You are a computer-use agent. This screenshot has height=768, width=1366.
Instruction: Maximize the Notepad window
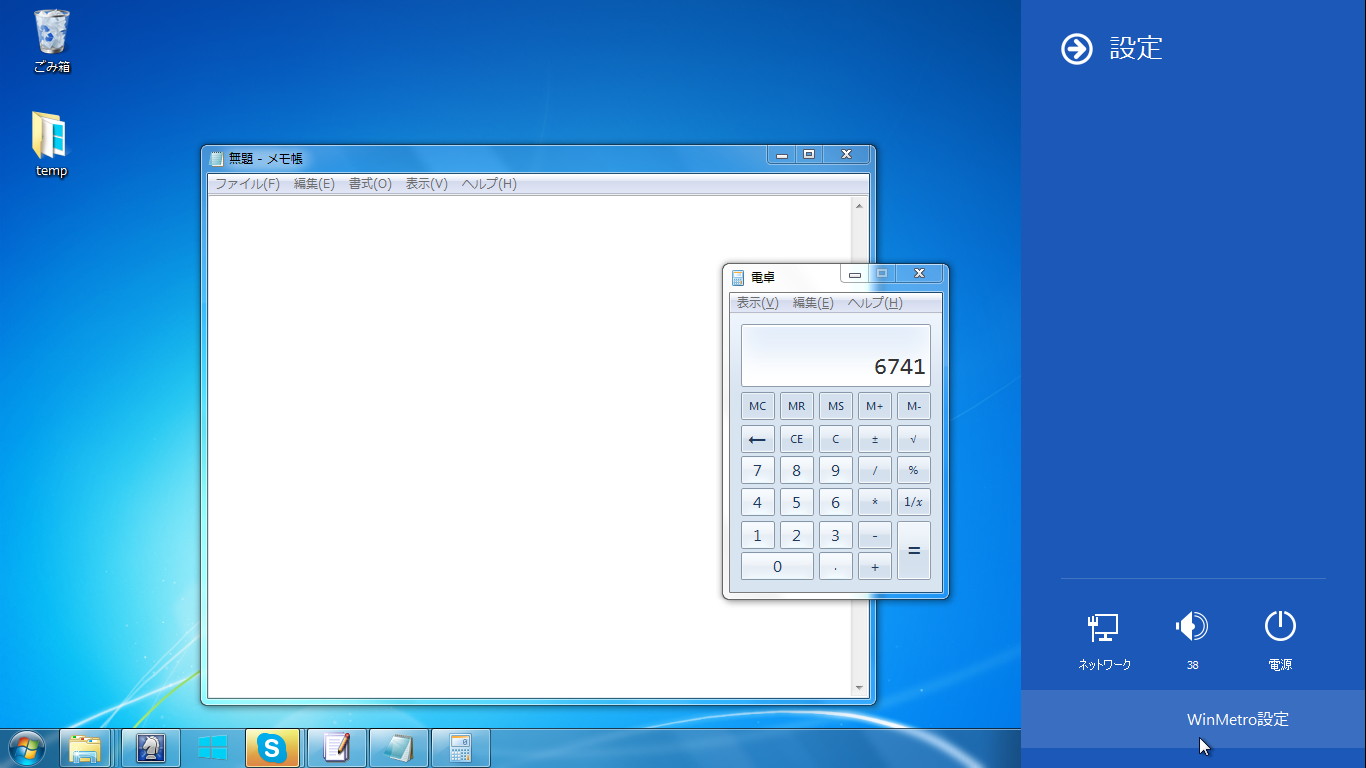click(x=809, y=154)
